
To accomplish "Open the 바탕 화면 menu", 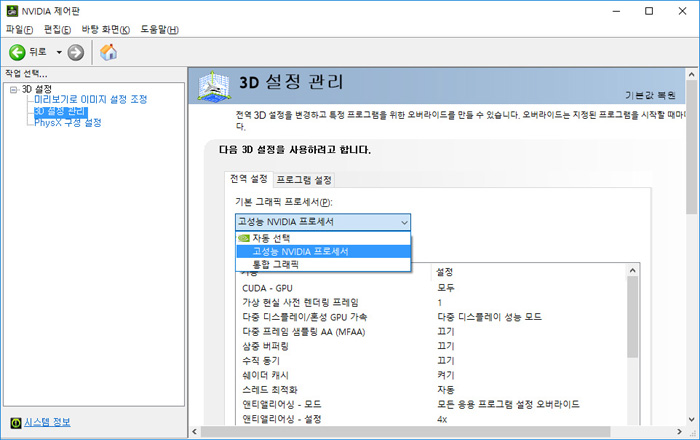I will tap(106, 29).
